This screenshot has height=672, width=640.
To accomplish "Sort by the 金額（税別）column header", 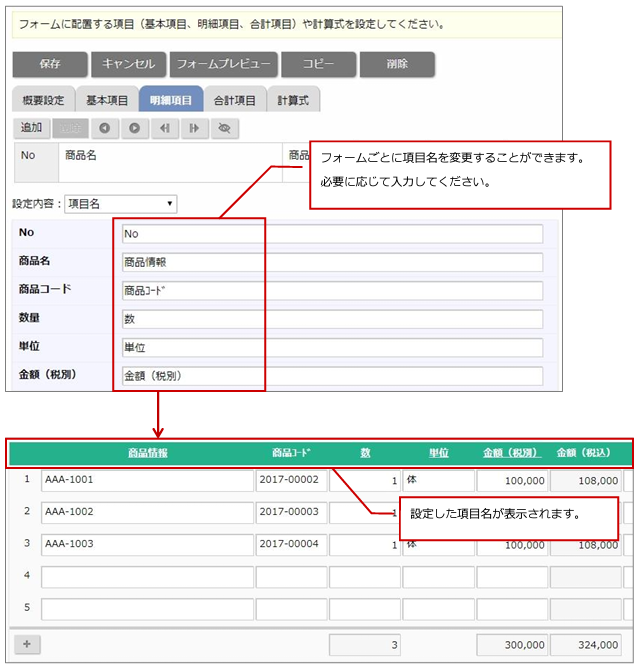I will tap(512, 453).
